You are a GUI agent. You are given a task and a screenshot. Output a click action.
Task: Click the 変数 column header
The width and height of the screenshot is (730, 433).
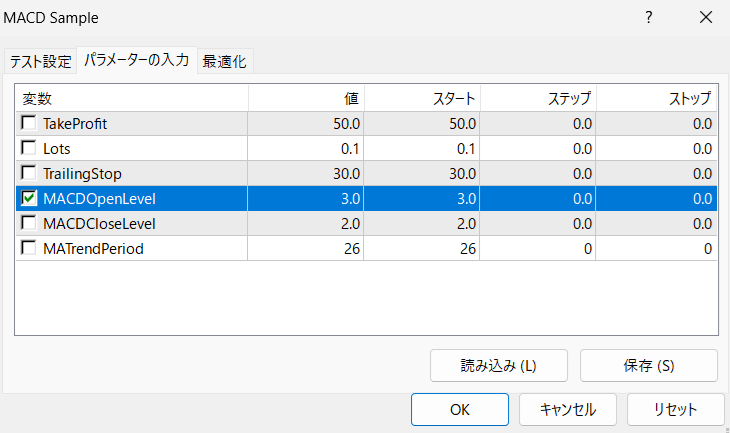(x=130, y=98)
